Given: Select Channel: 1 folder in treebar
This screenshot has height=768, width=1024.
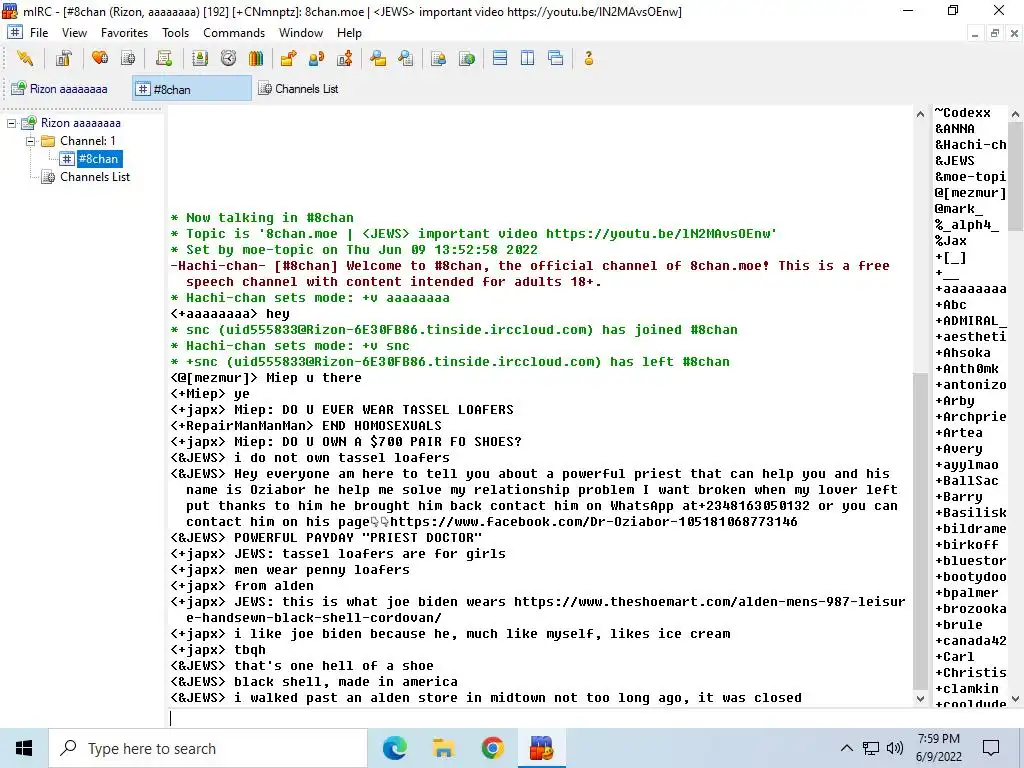Looking at the screenshot, I should (x=88, y=141).
